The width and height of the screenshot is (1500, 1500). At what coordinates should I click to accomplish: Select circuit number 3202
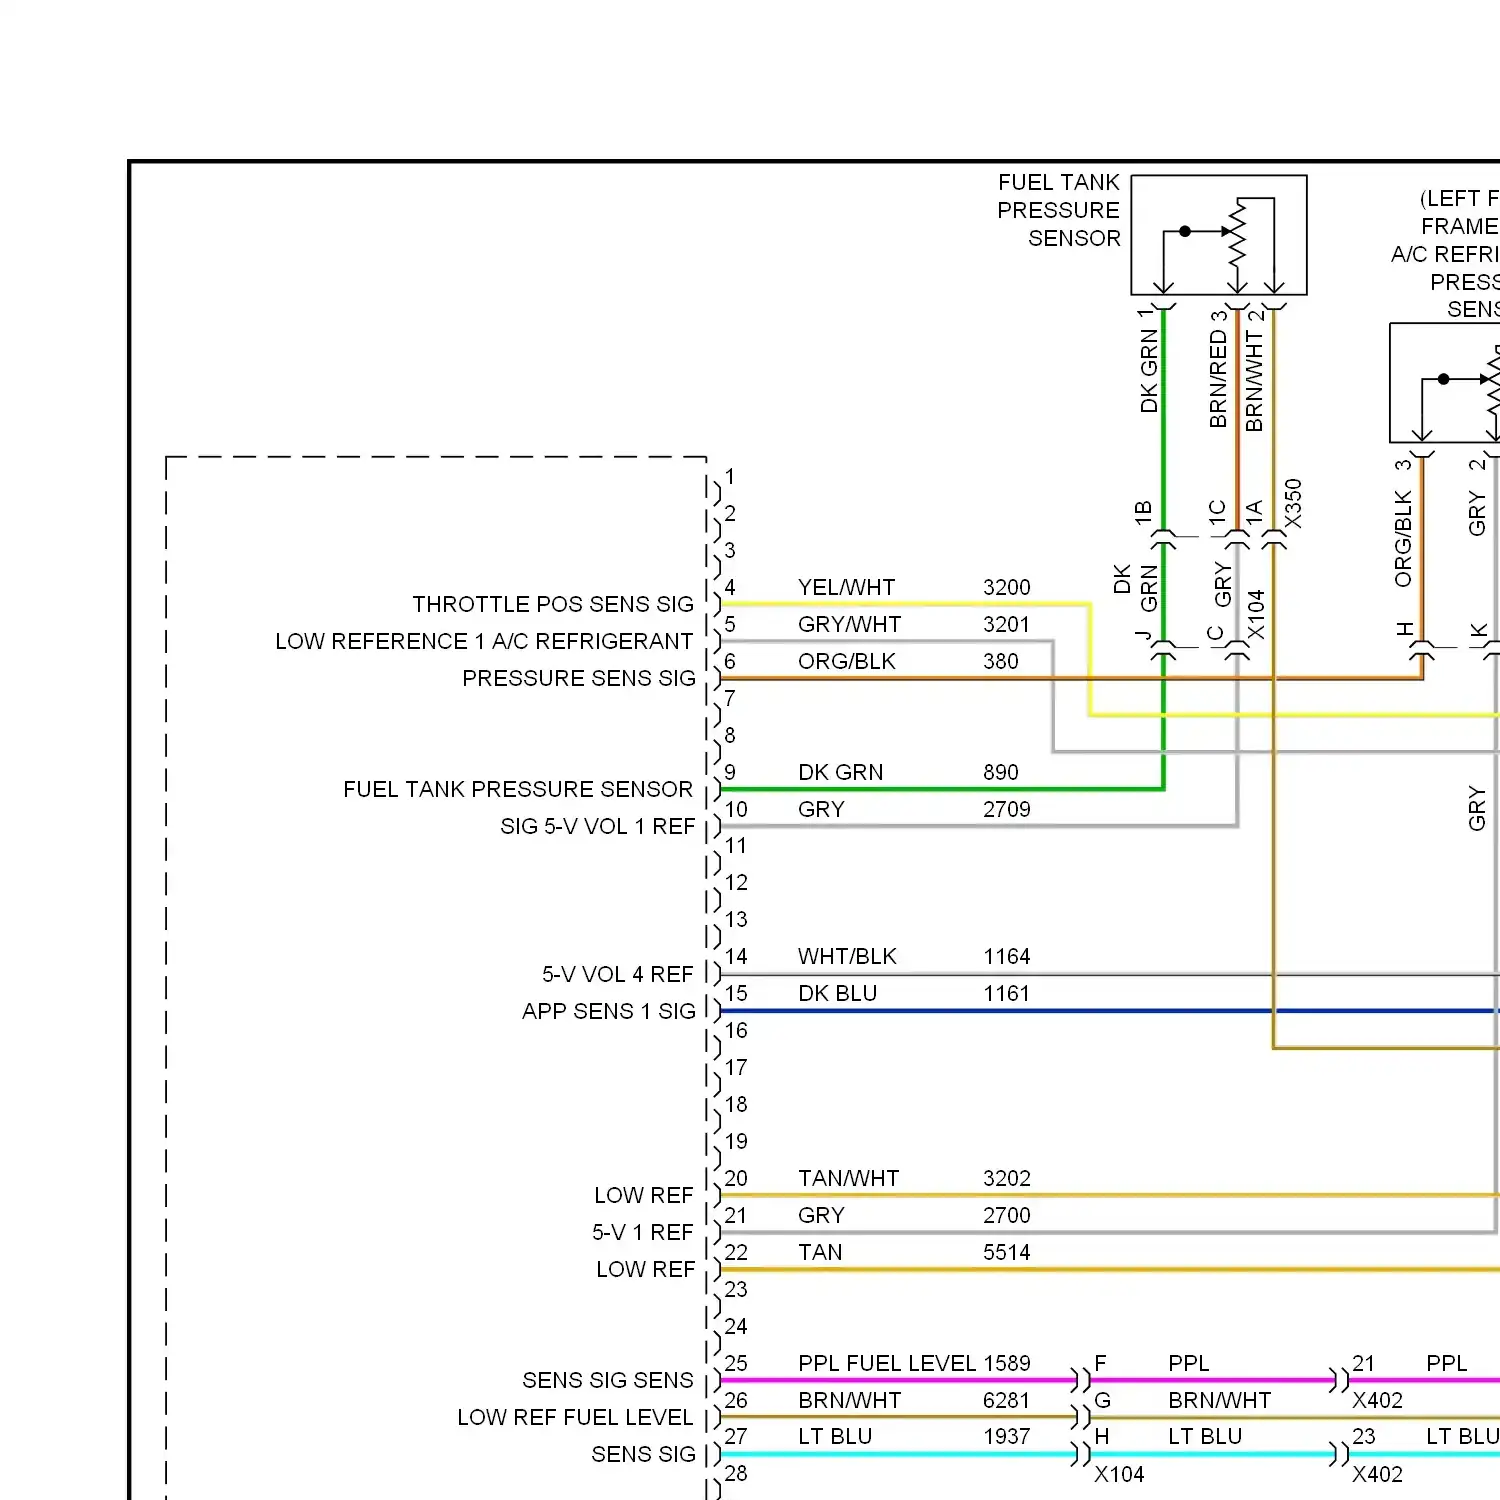[x=1006, y=1178]
